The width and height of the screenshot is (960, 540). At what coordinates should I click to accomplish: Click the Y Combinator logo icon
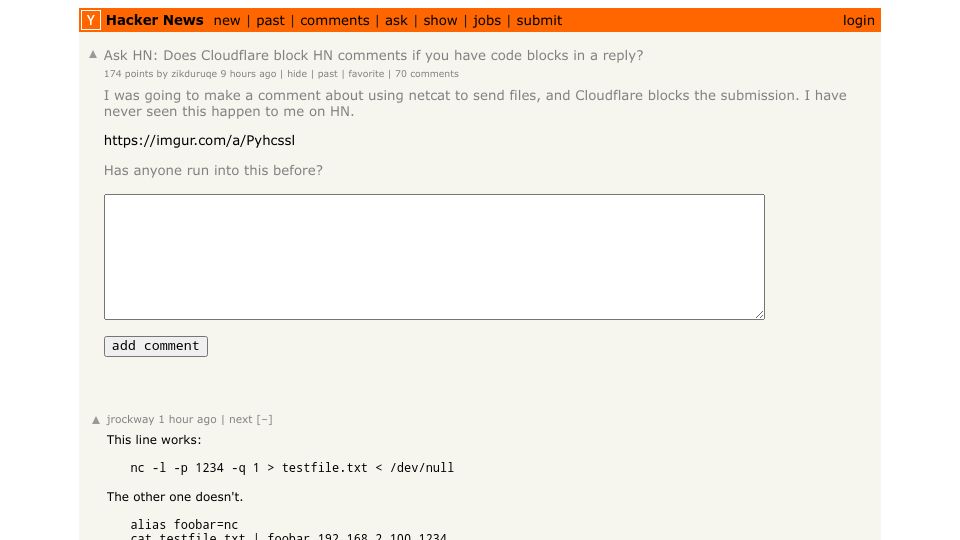click(91, 20)
